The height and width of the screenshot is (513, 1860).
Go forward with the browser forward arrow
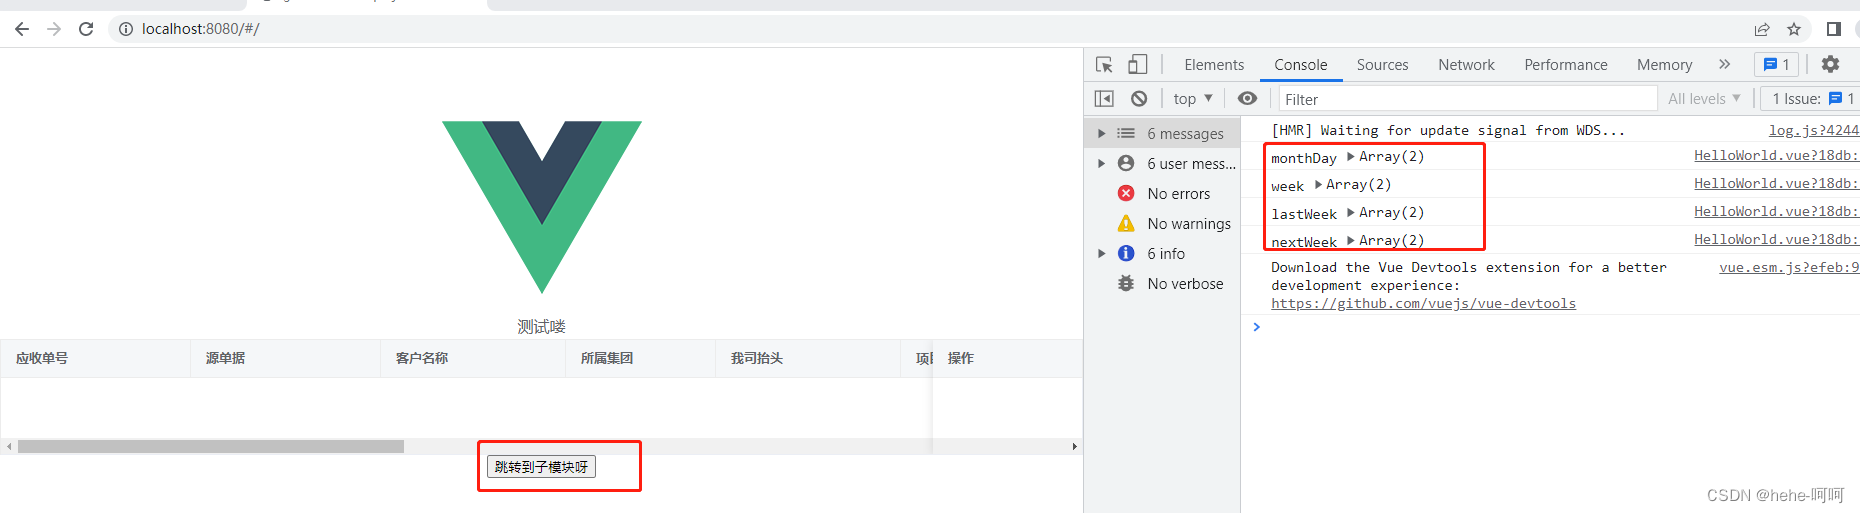coord(54,29)
